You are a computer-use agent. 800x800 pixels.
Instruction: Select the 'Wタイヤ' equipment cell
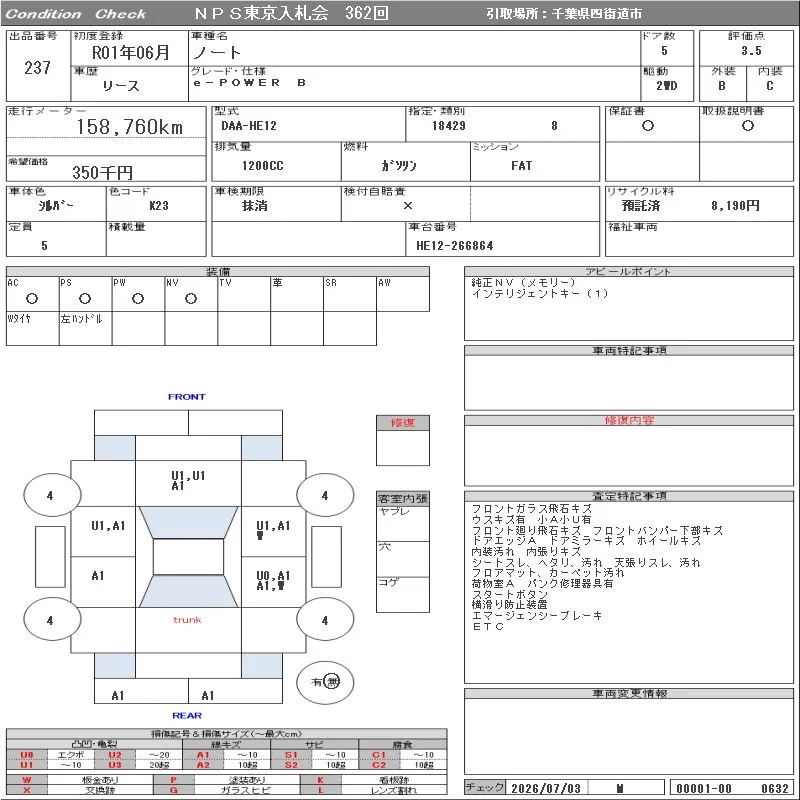(32, 329)
